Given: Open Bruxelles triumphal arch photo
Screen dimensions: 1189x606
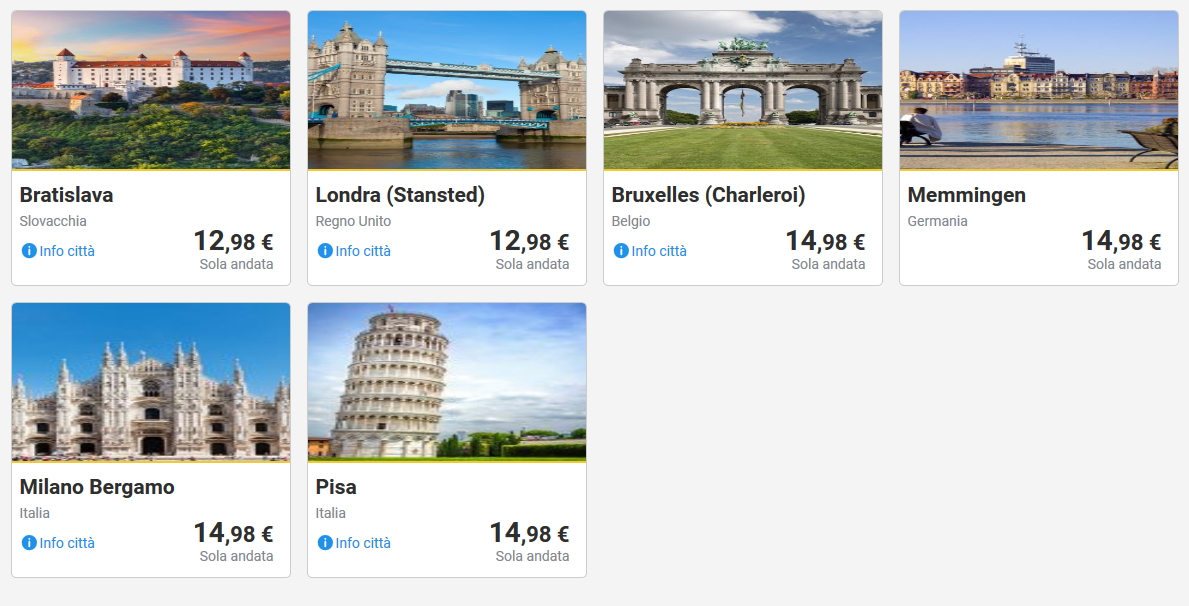Looking at the screenshot, I should pos(743,90).
